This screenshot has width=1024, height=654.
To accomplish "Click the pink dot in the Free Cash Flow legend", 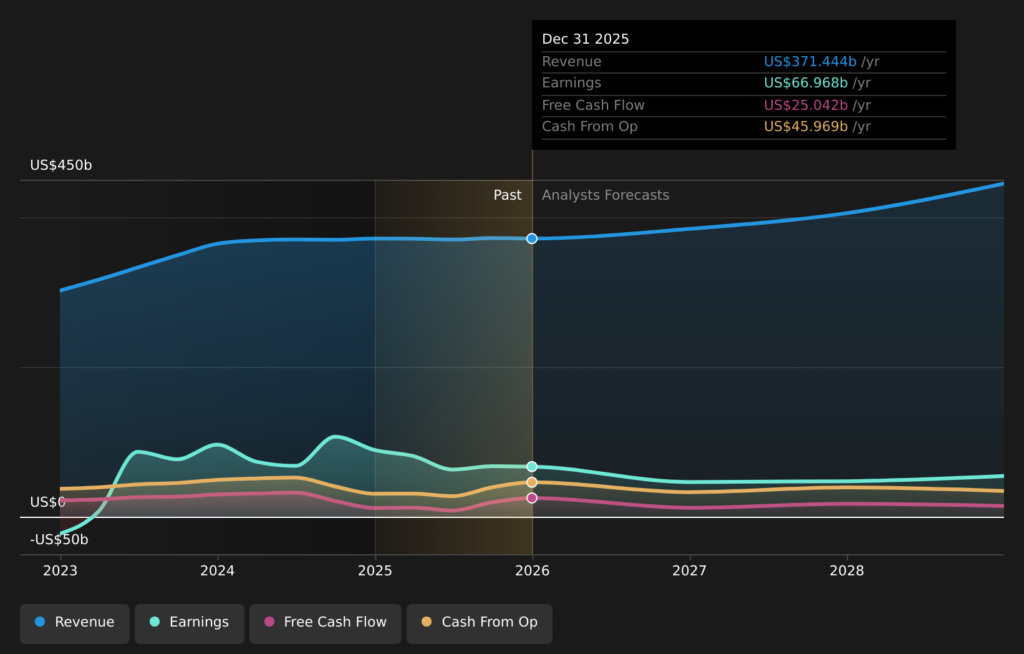I will [269, 622].
